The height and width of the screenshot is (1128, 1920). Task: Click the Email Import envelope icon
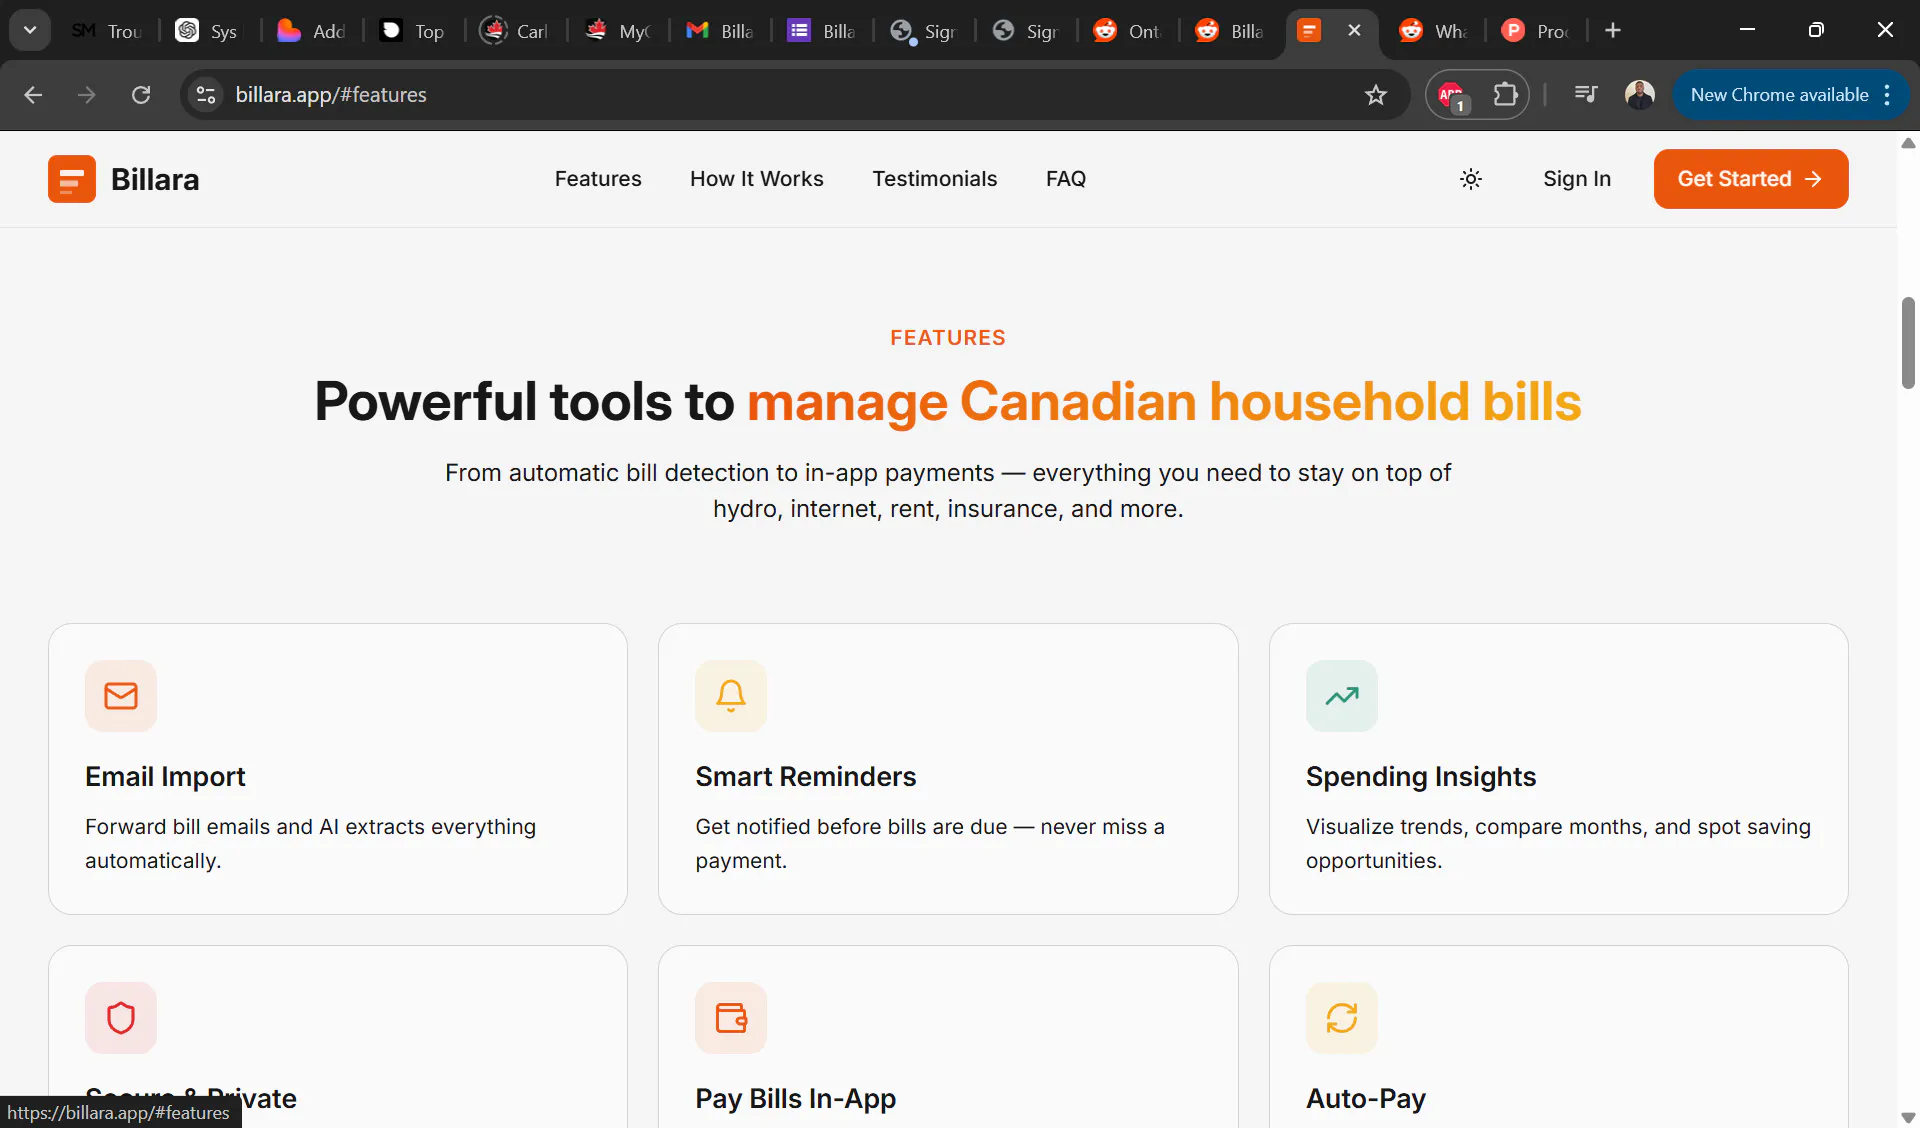tap(121, 696)
